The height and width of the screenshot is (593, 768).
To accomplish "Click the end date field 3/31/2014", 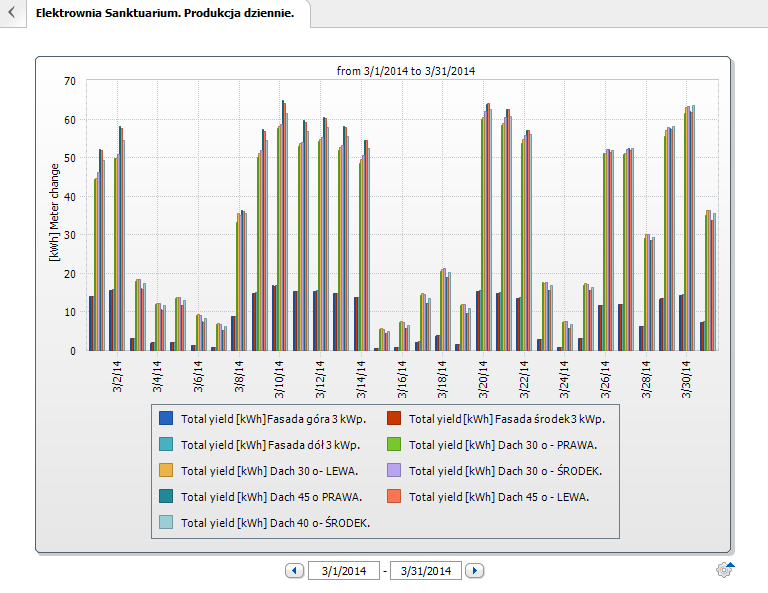I will pyautogui.click(x=426, y=571).
